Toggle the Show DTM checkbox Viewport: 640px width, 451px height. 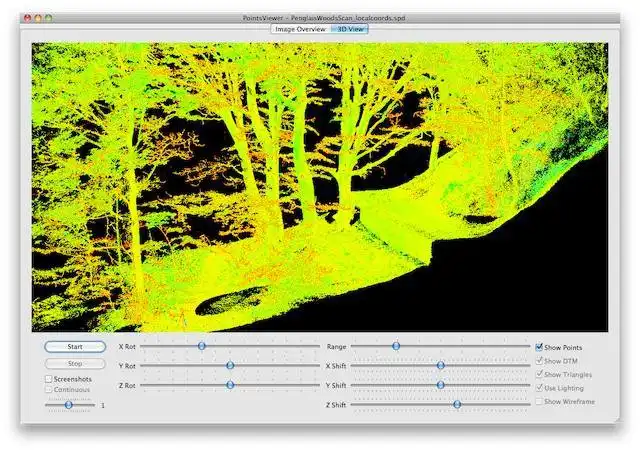point(539,361)
